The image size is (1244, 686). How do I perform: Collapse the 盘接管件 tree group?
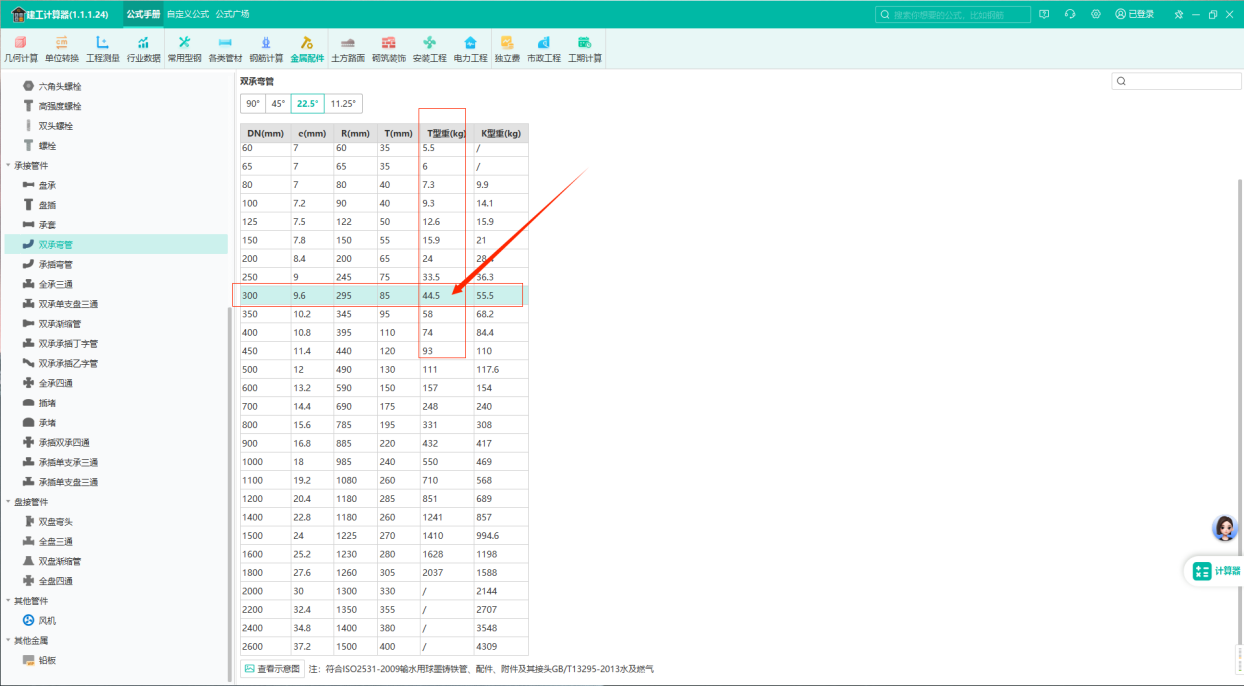point(9,502)
